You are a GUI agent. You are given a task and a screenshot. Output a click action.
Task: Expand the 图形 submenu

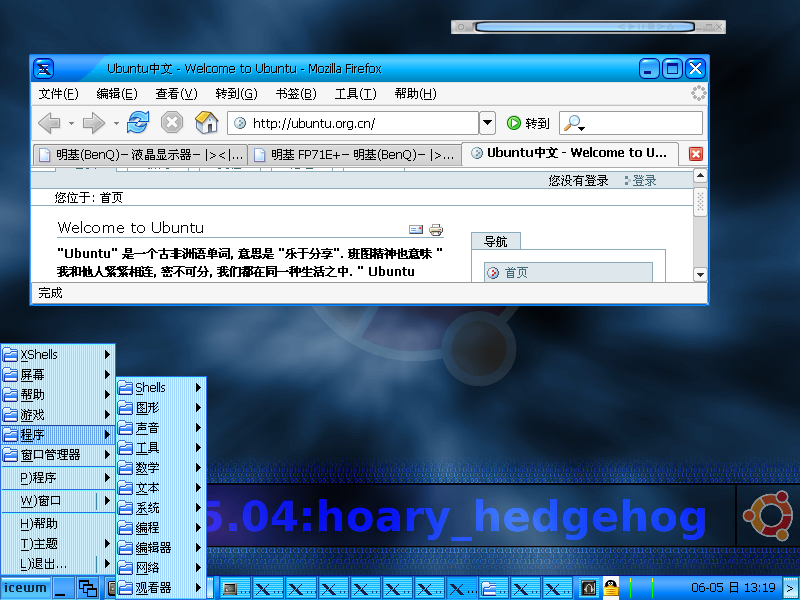[x=161, y=408]
